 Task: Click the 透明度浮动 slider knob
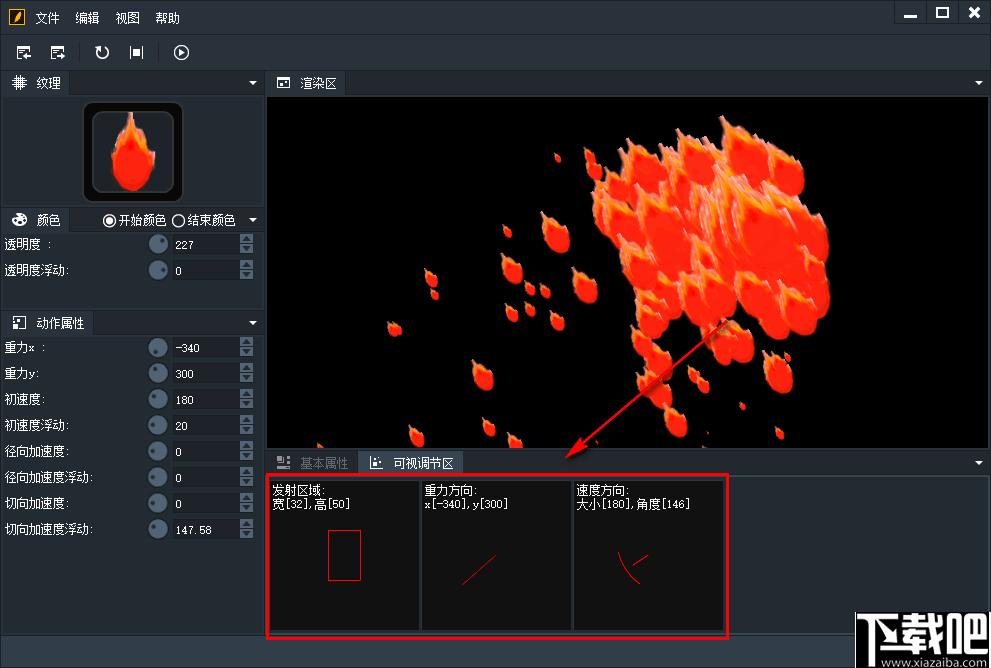tap(158, 270)
